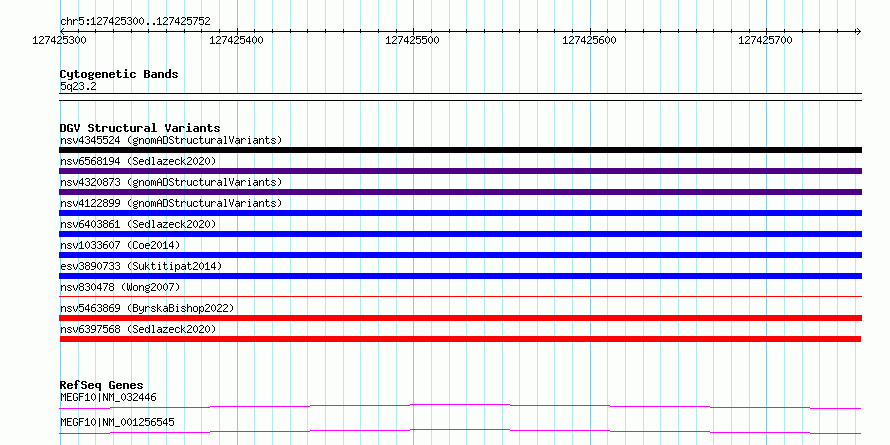
Task: Click the 127425400 ruler position
Action: 236,40
